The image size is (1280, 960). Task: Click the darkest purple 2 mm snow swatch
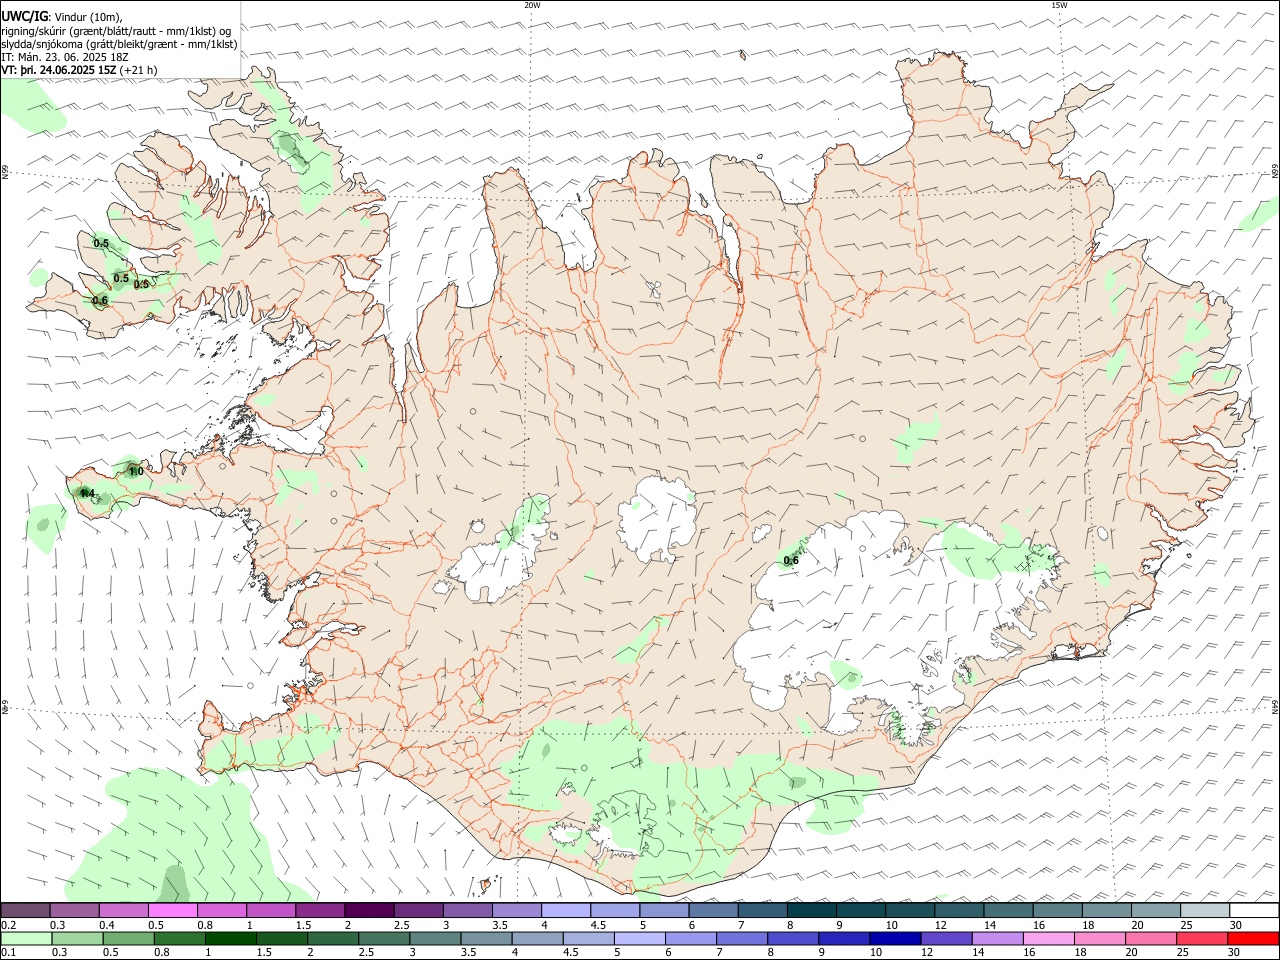pos(369,911)
